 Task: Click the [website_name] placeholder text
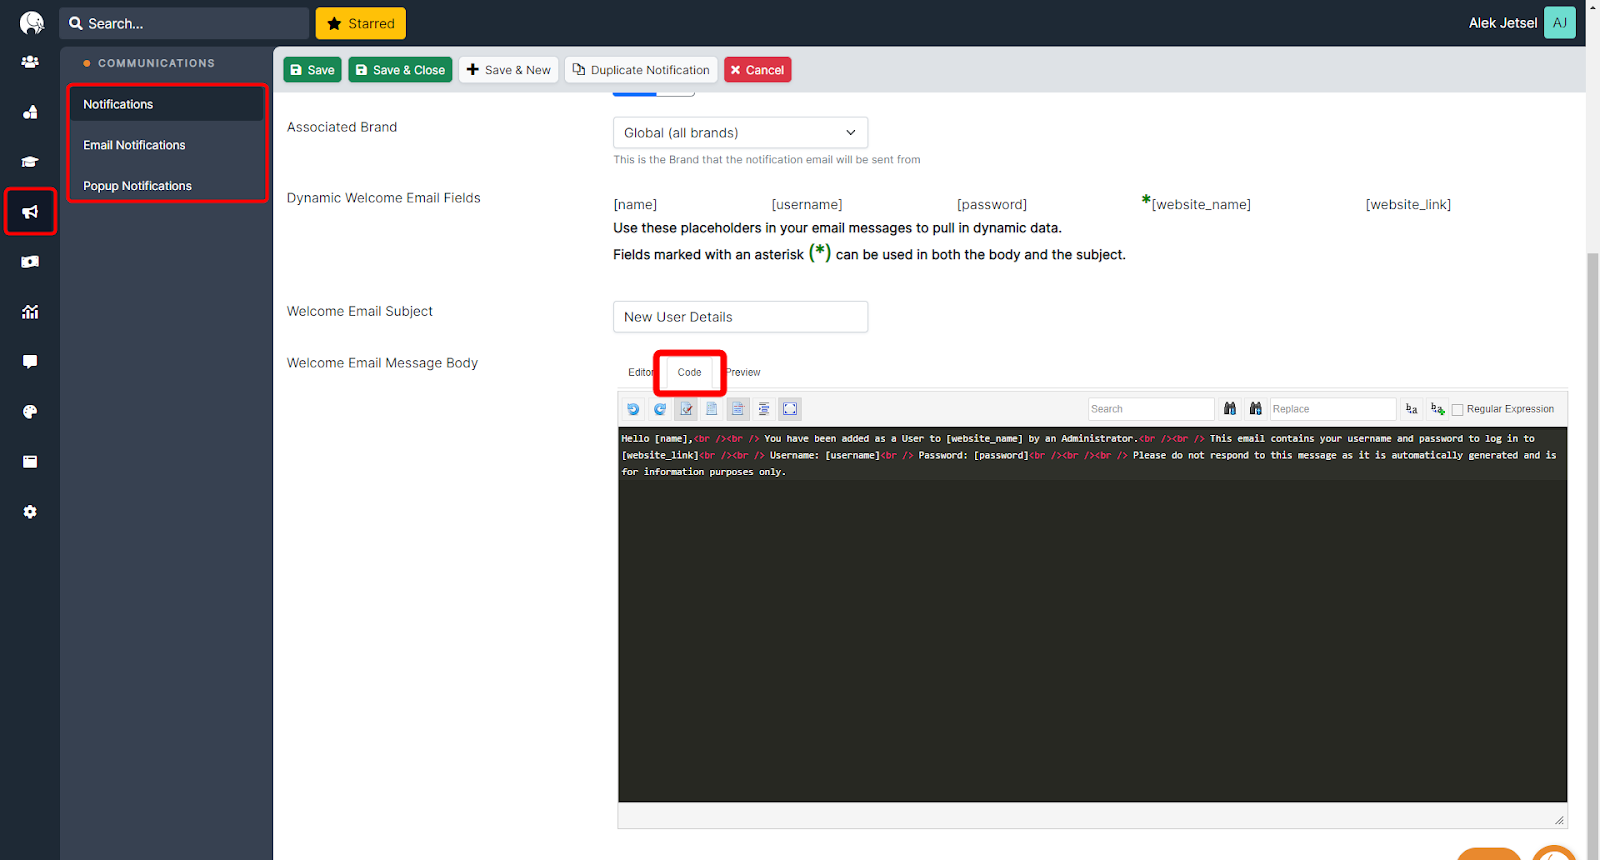1201,205
